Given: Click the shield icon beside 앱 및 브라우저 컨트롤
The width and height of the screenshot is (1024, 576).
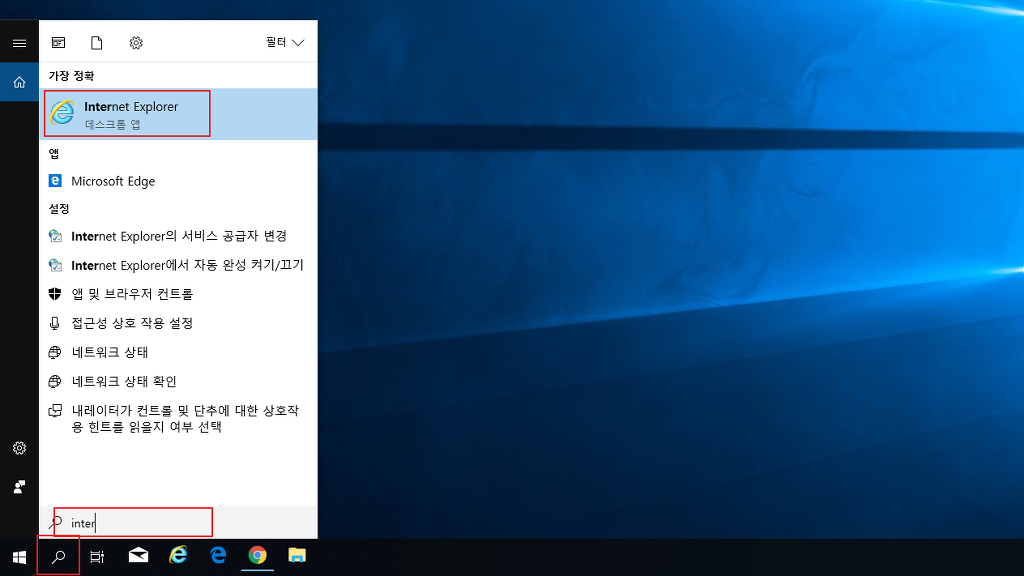Looking at the screenshot, I should coord(55,294).
